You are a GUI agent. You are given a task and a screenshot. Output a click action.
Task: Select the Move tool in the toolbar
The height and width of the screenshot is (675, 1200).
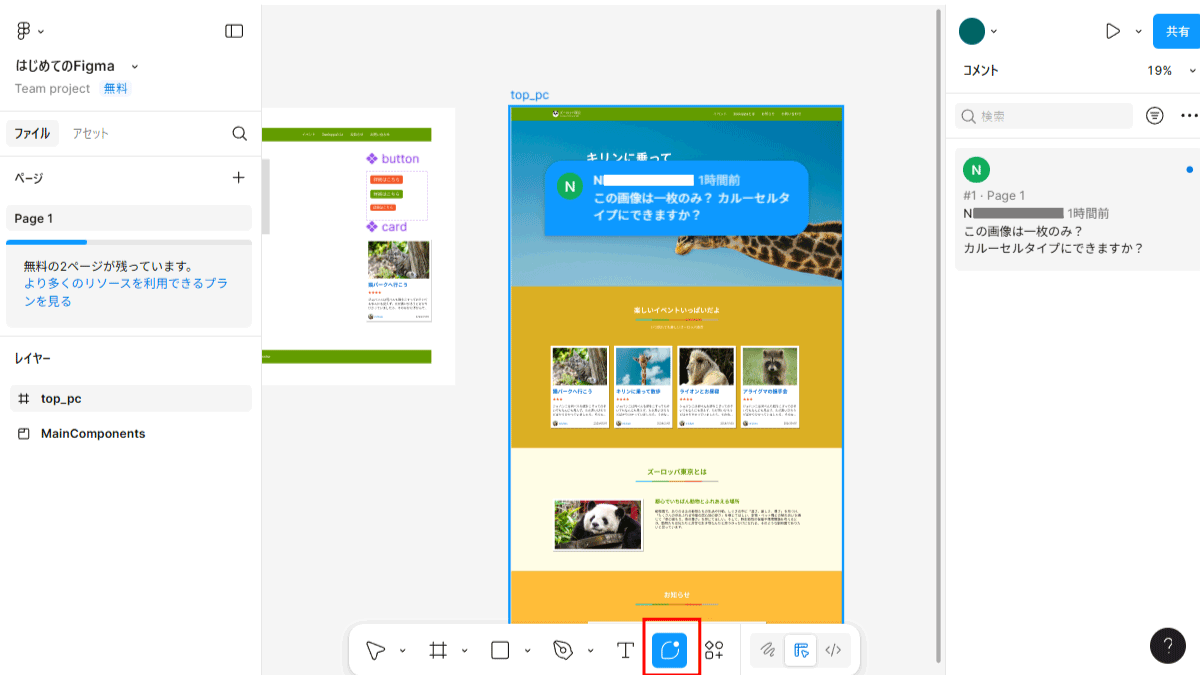(376, 650)
